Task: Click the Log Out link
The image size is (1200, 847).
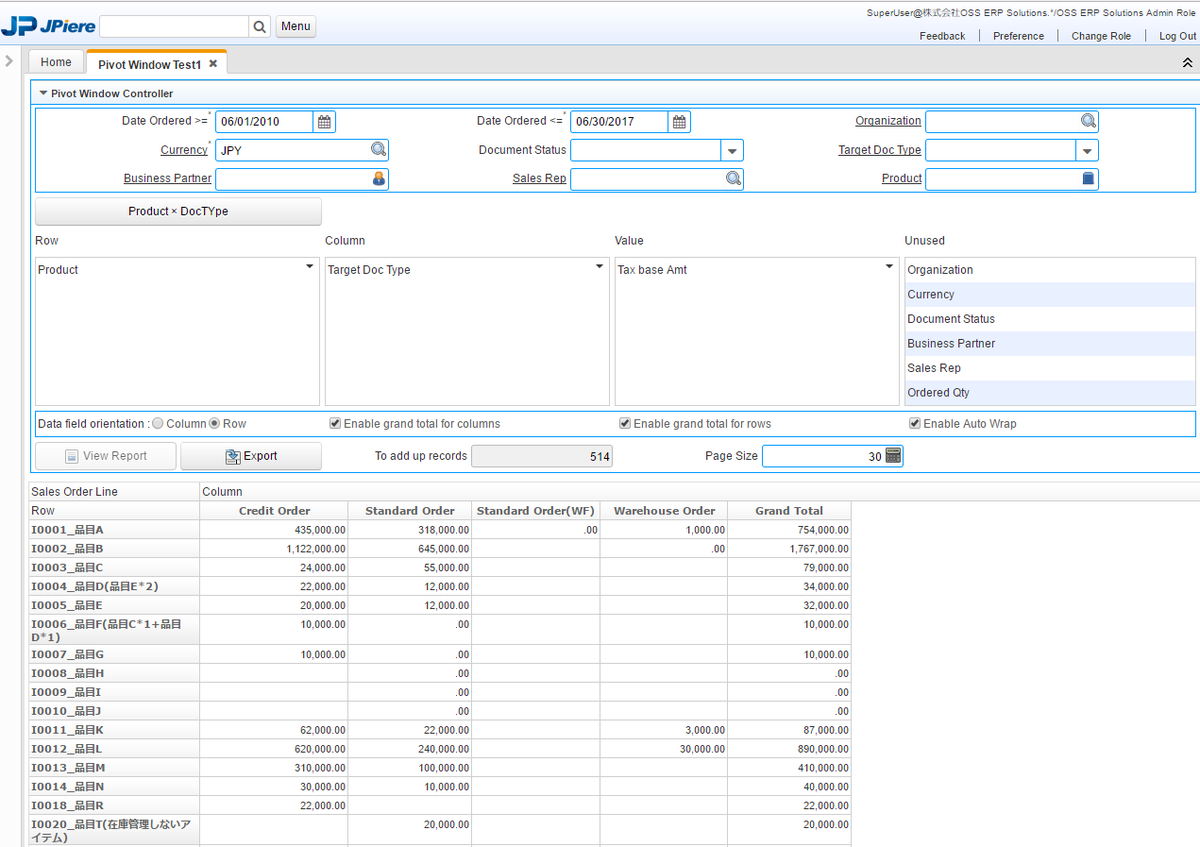Action: (x=1177, y=36)
